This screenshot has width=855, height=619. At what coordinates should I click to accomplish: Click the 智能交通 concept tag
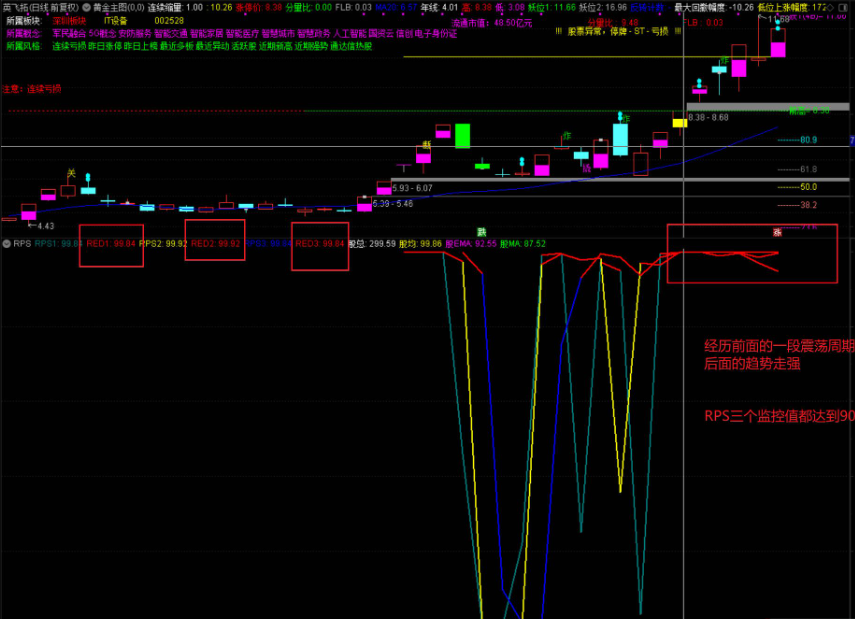(171, 34)
